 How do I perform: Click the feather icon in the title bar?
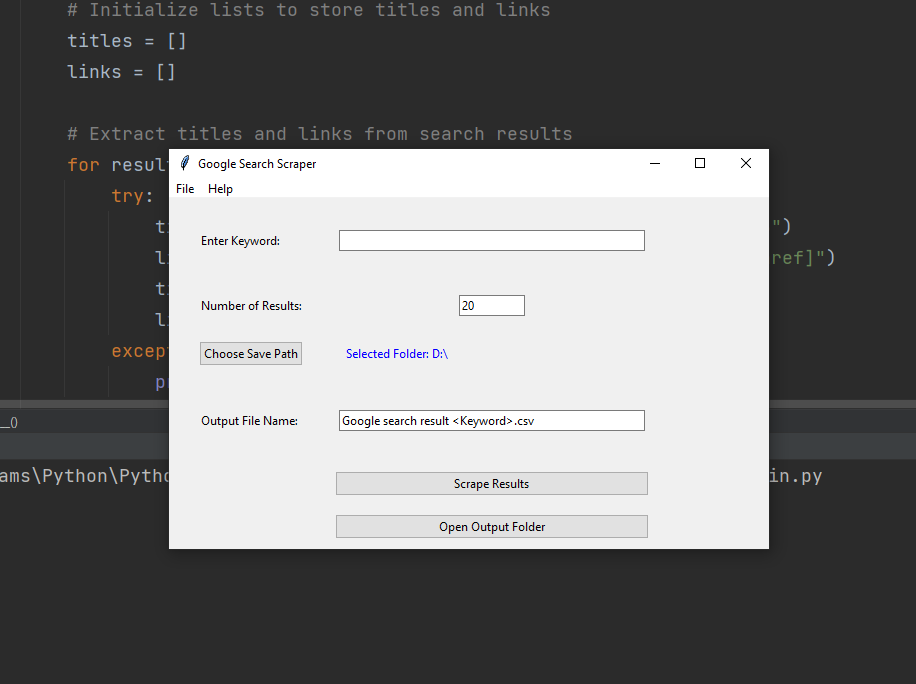[x=184, y=164]
